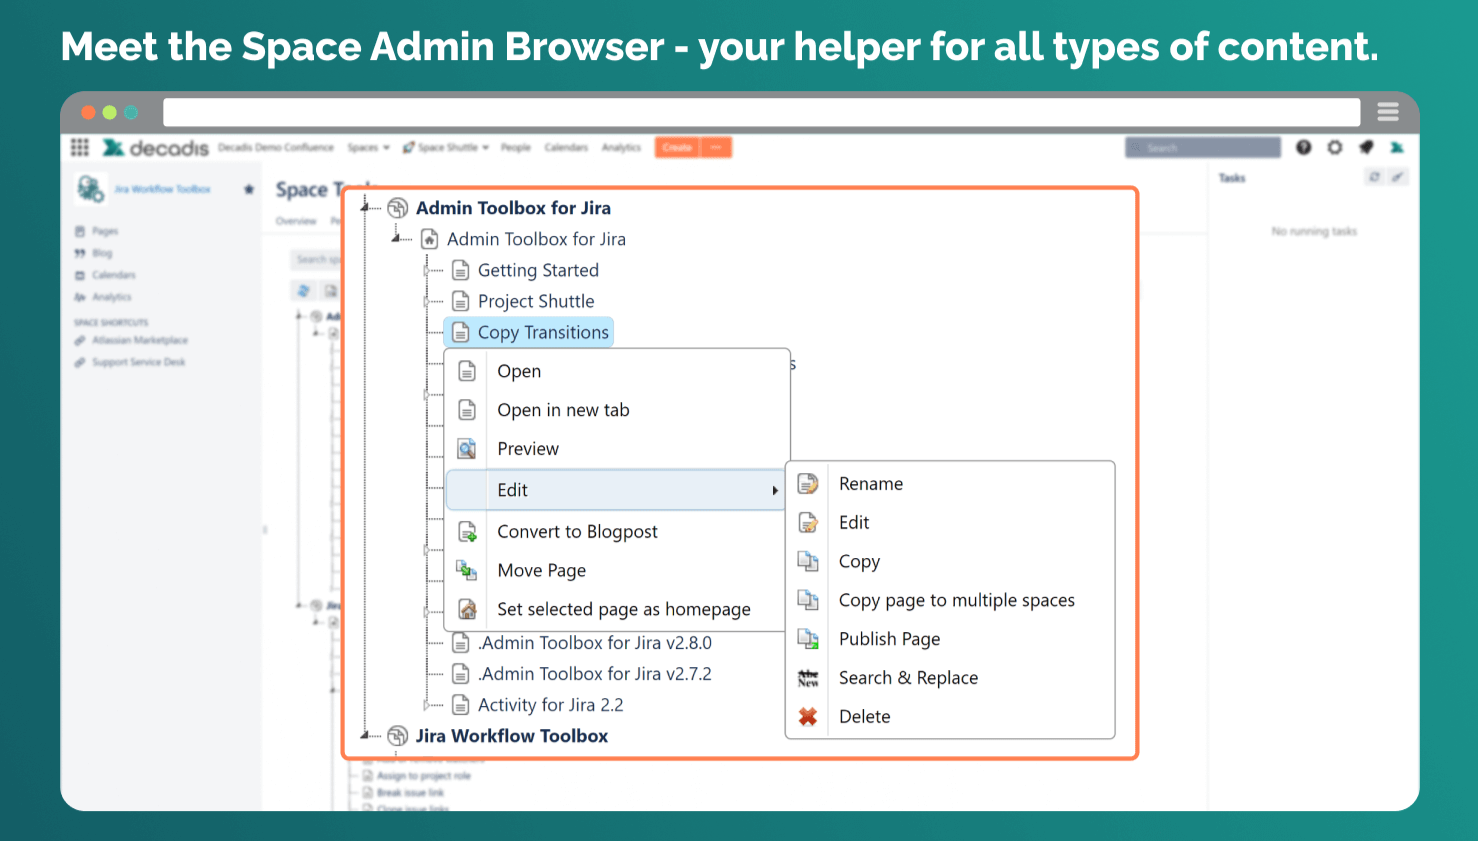Select the Project Shuttle page in the tree
The width and height of the screenshot is (1478, 841).
536,301
